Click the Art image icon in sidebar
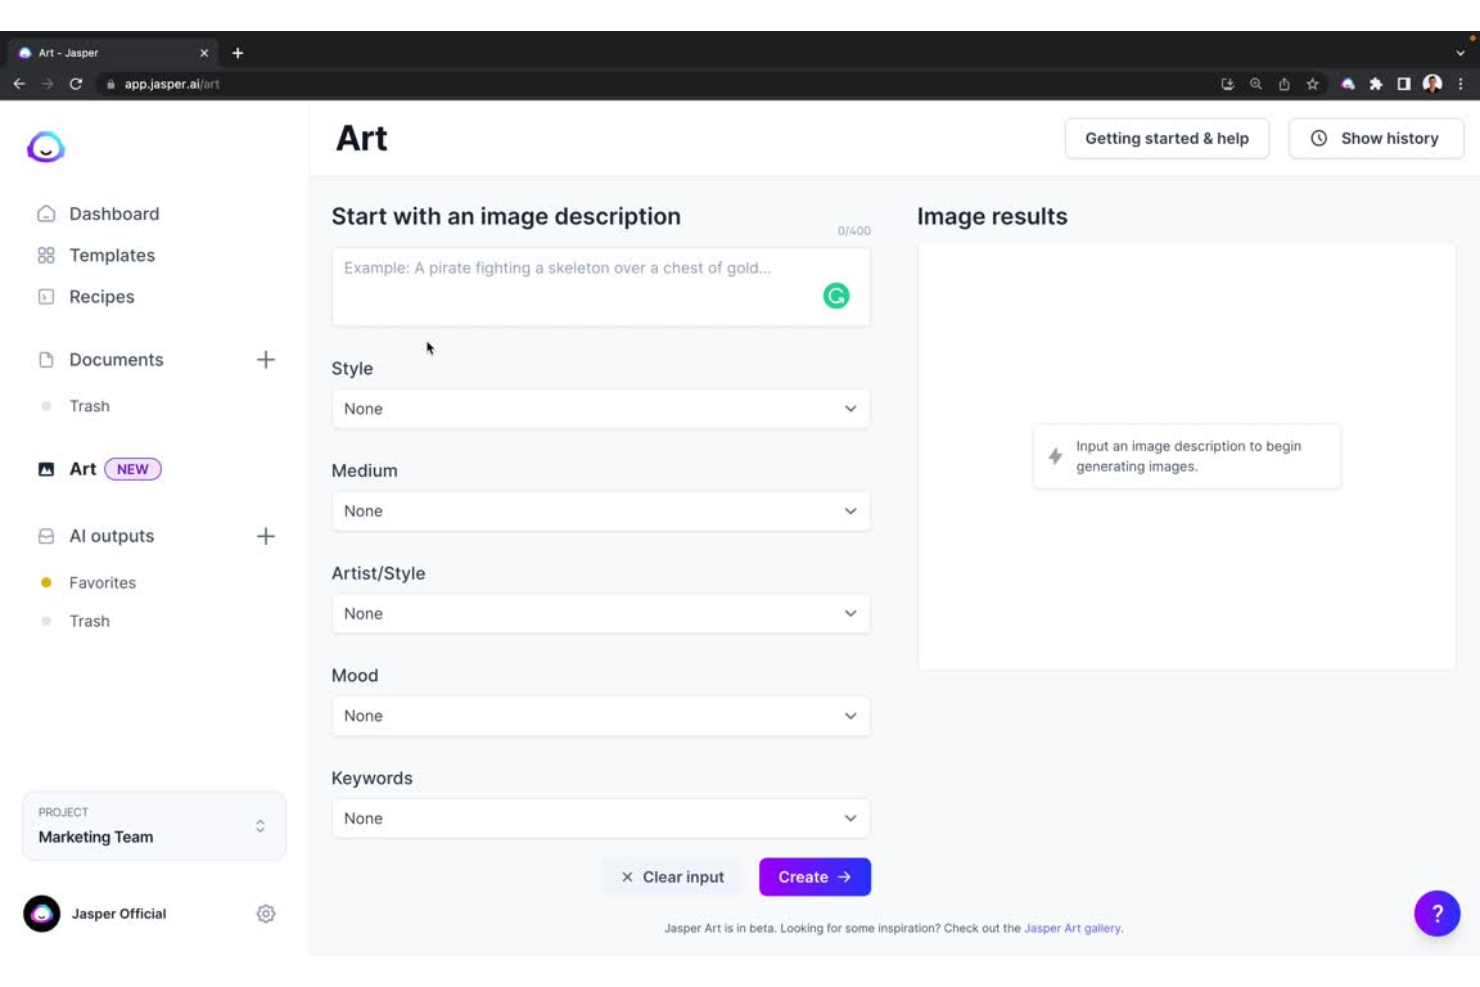The width and height of the screenshot is (1480, 987). 46,469
